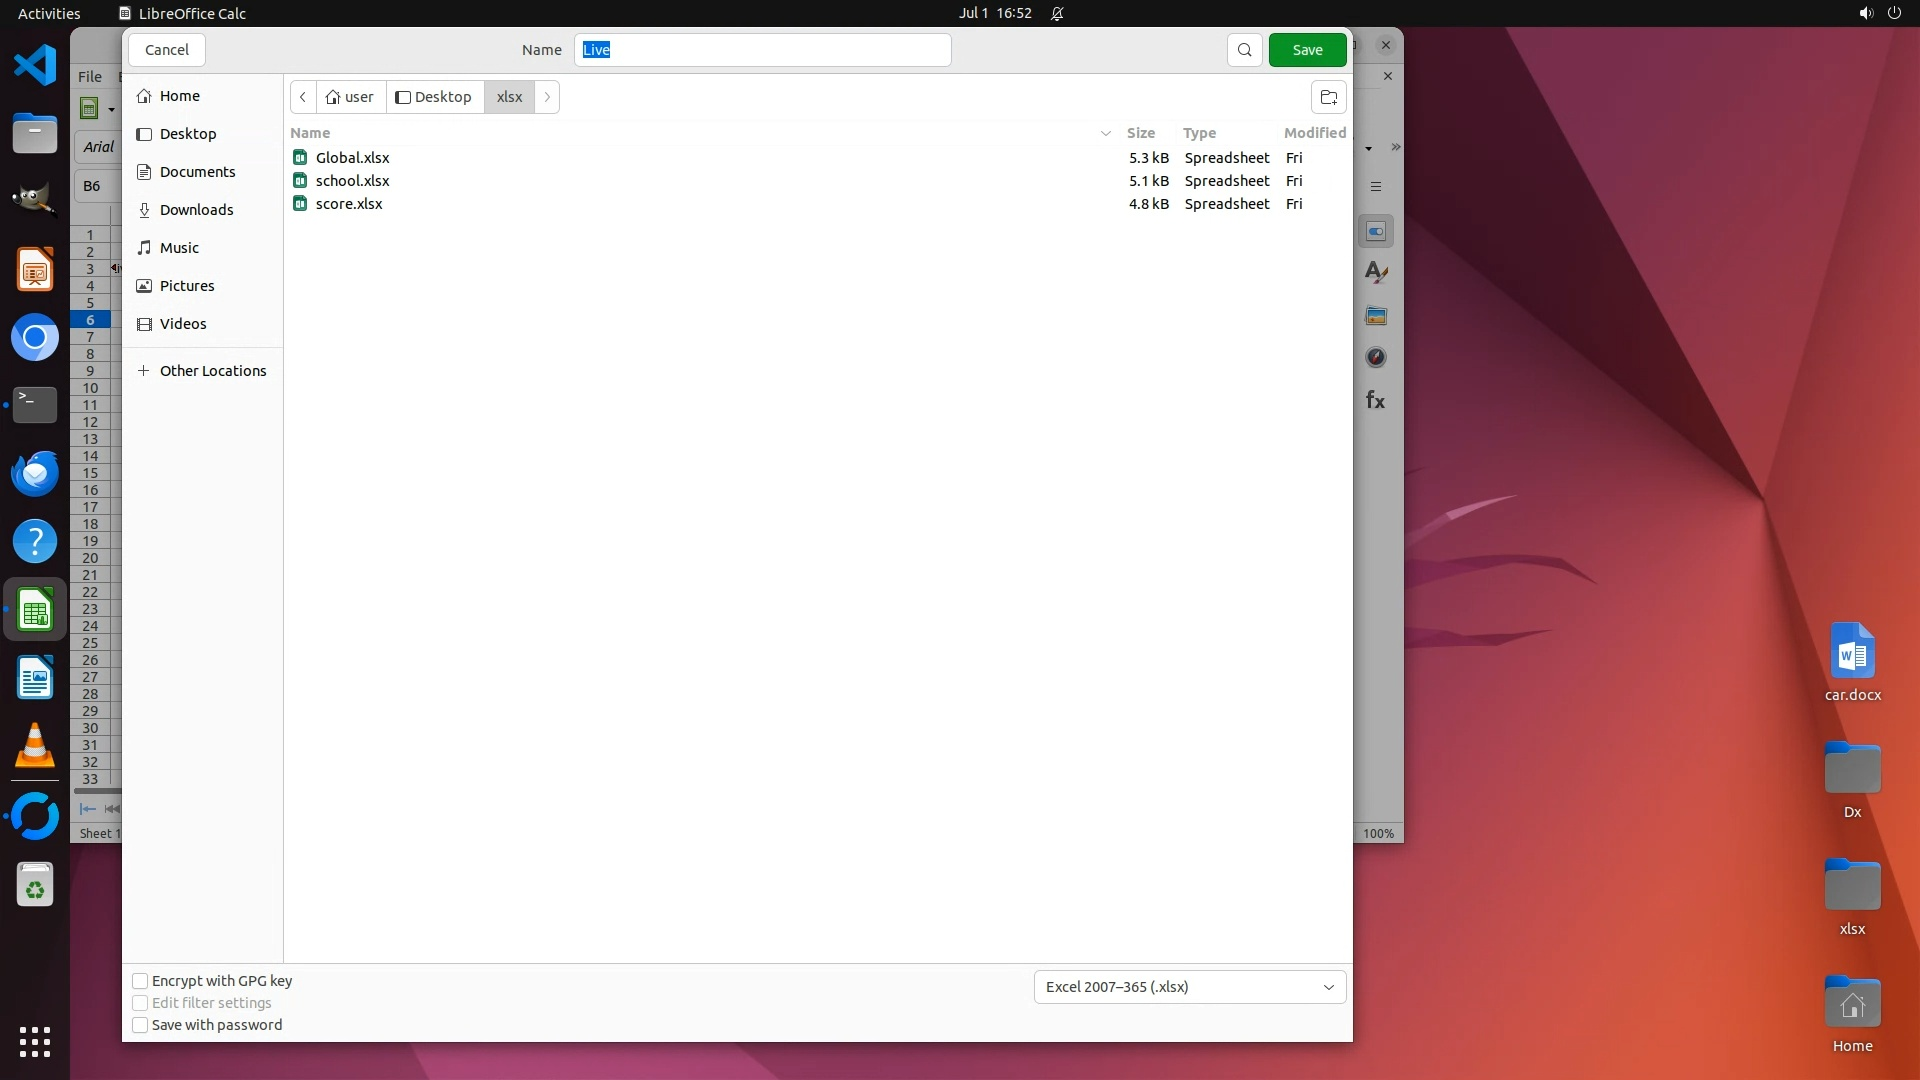
Task: Cancel the save dialog
Action: [x=166, y=50]
